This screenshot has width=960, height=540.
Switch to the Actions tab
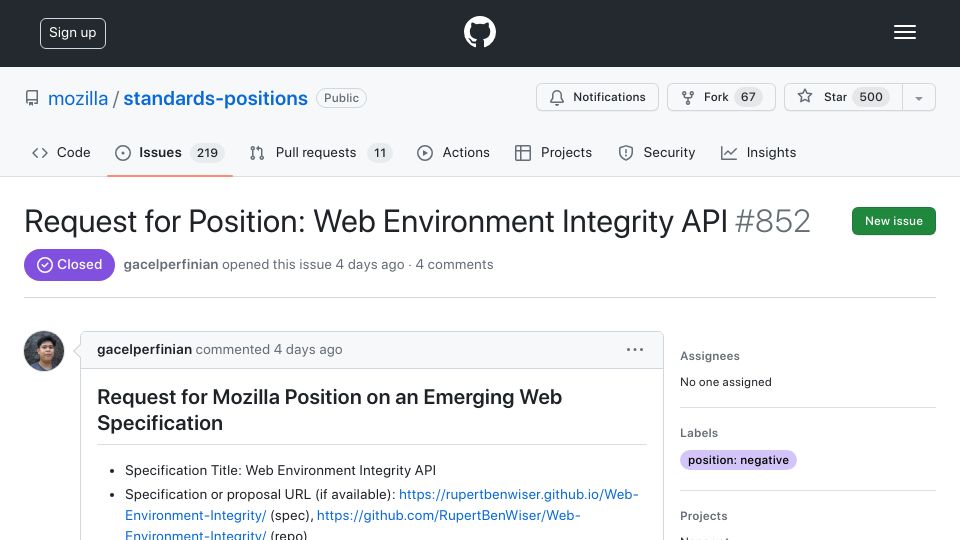453,152
